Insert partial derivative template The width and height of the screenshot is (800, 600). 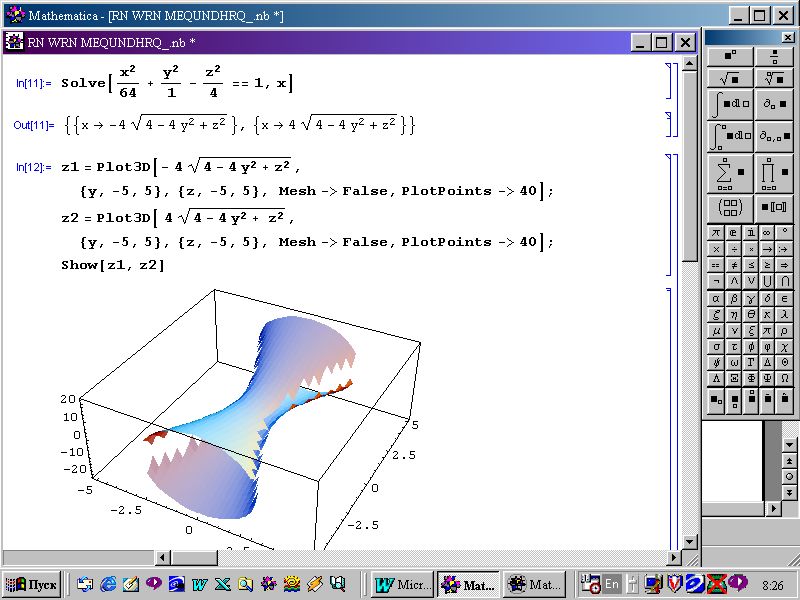click(774, 105)
